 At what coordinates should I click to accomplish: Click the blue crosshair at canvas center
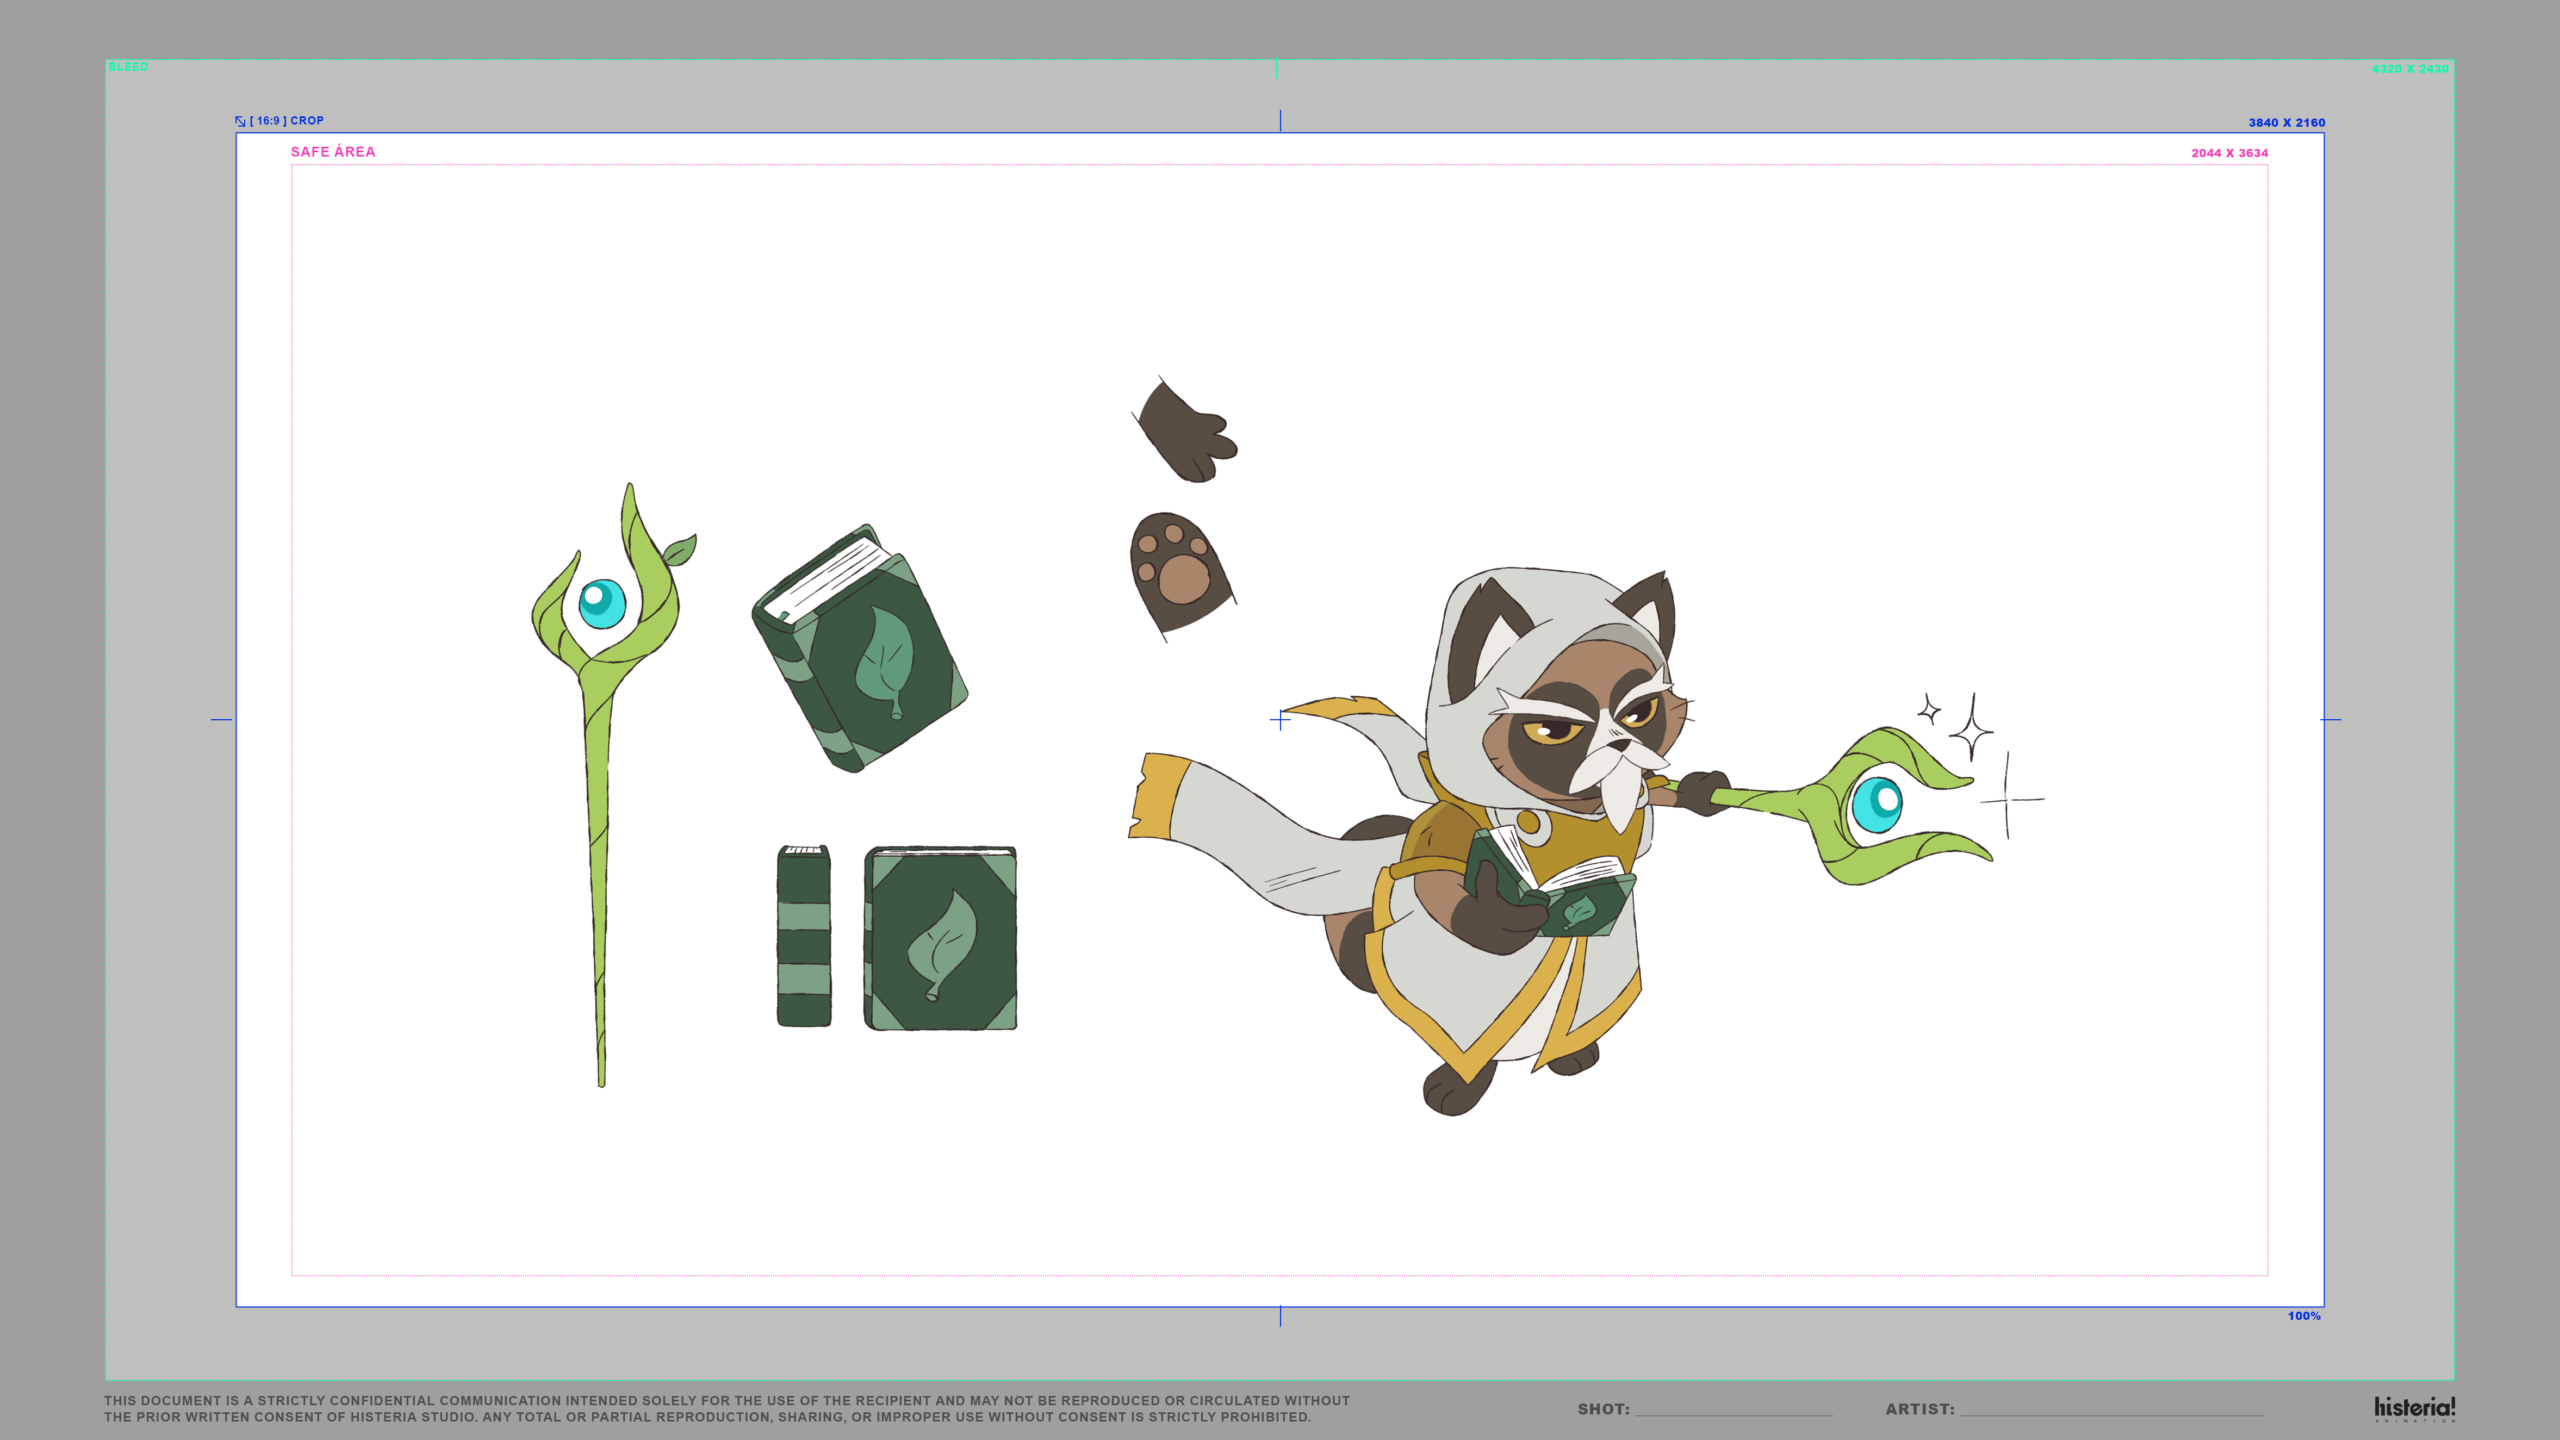coord(1280,719)
